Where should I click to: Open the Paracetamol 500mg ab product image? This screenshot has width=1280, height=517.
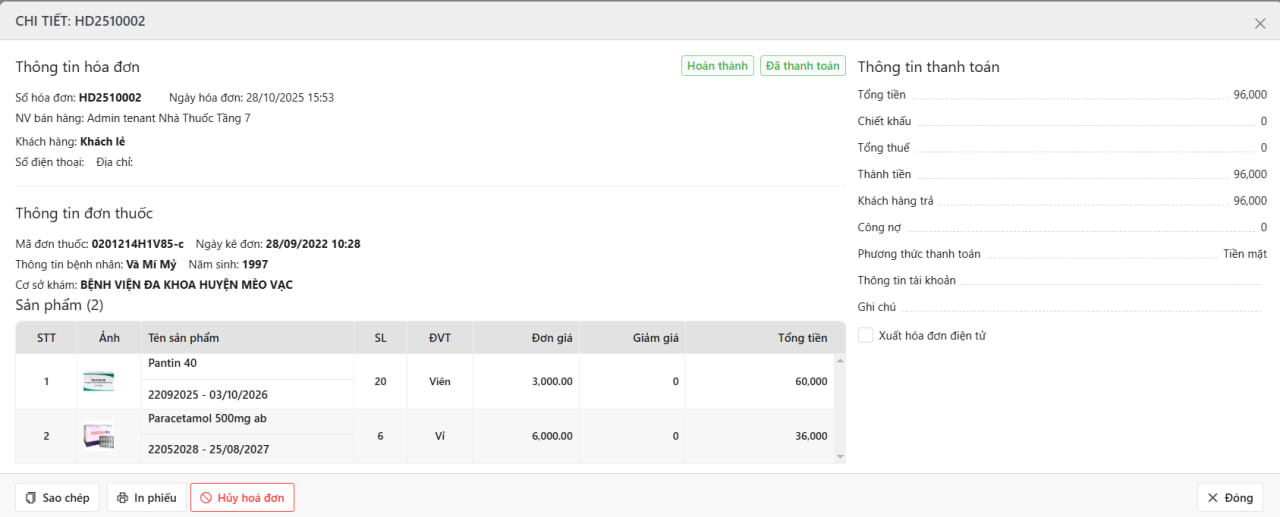pyautogui.click(x=99, y=436)
